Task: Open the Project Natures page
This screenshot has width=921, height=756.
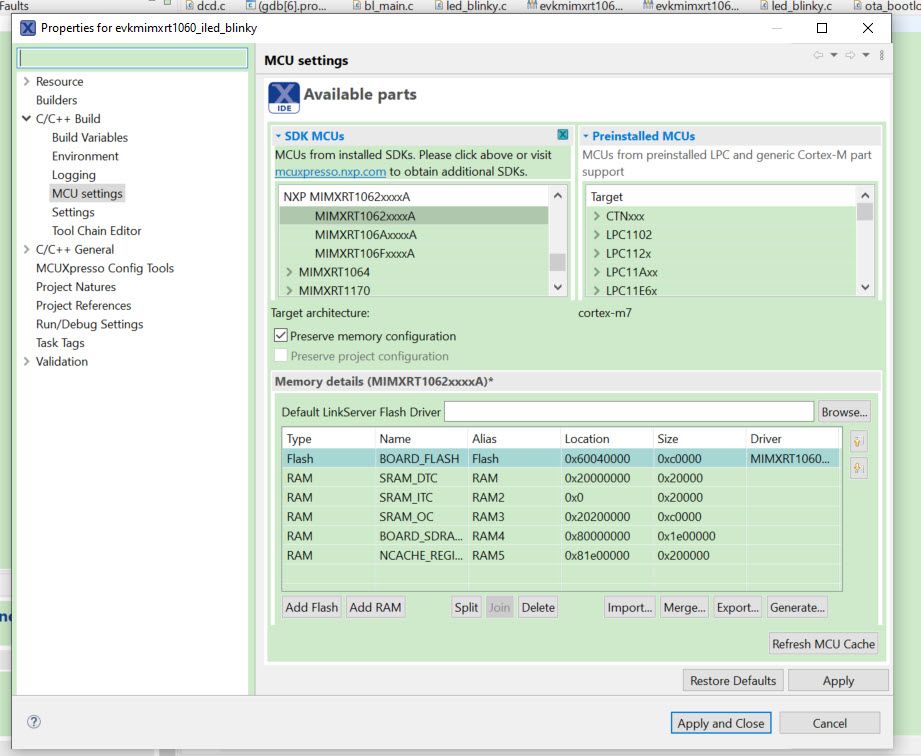Action: (x=76, y=287)
